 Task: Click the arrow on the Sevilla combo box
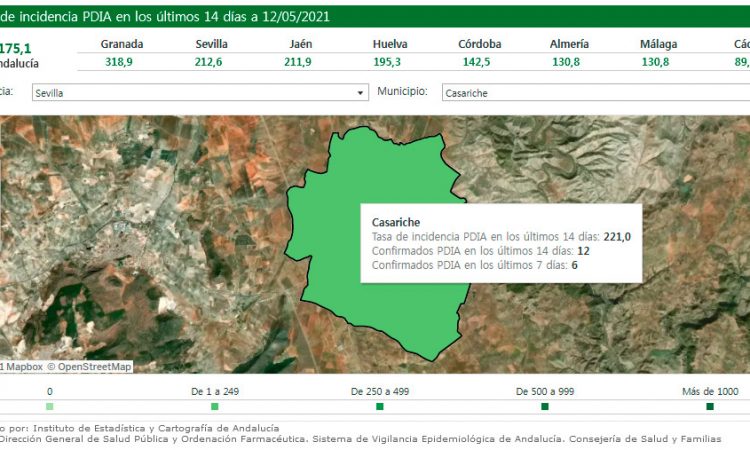pos(361,93)
